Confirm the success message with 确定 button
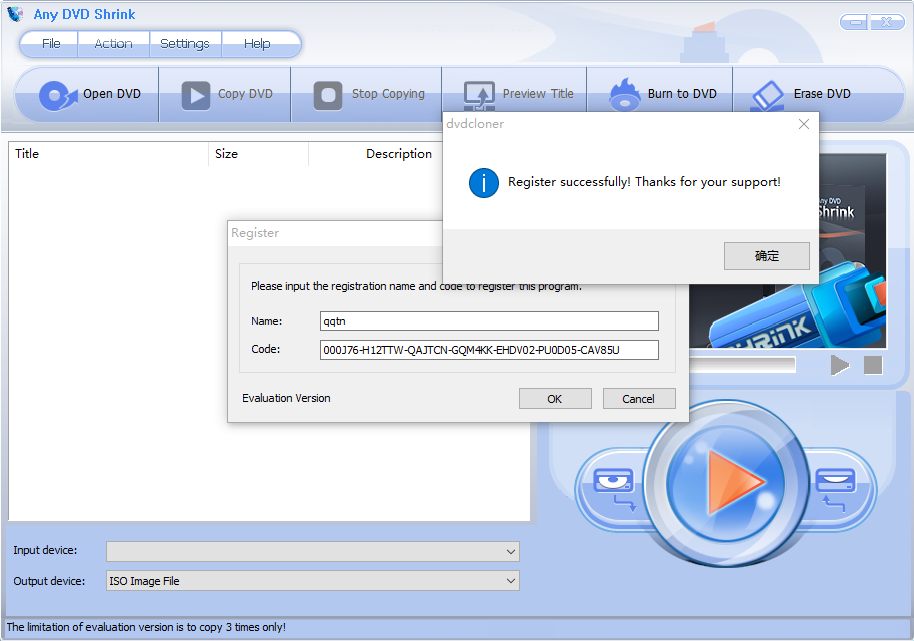This screenshot has width=914, height=641. point(766,256)
